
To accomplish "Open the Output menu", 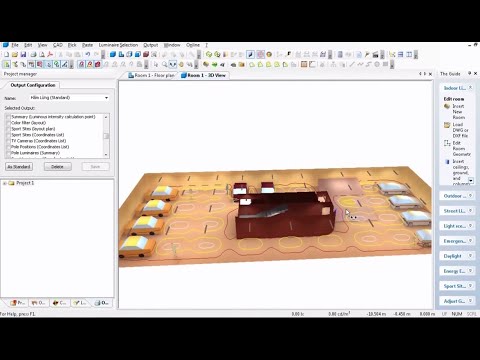I will tap(151, 45).
